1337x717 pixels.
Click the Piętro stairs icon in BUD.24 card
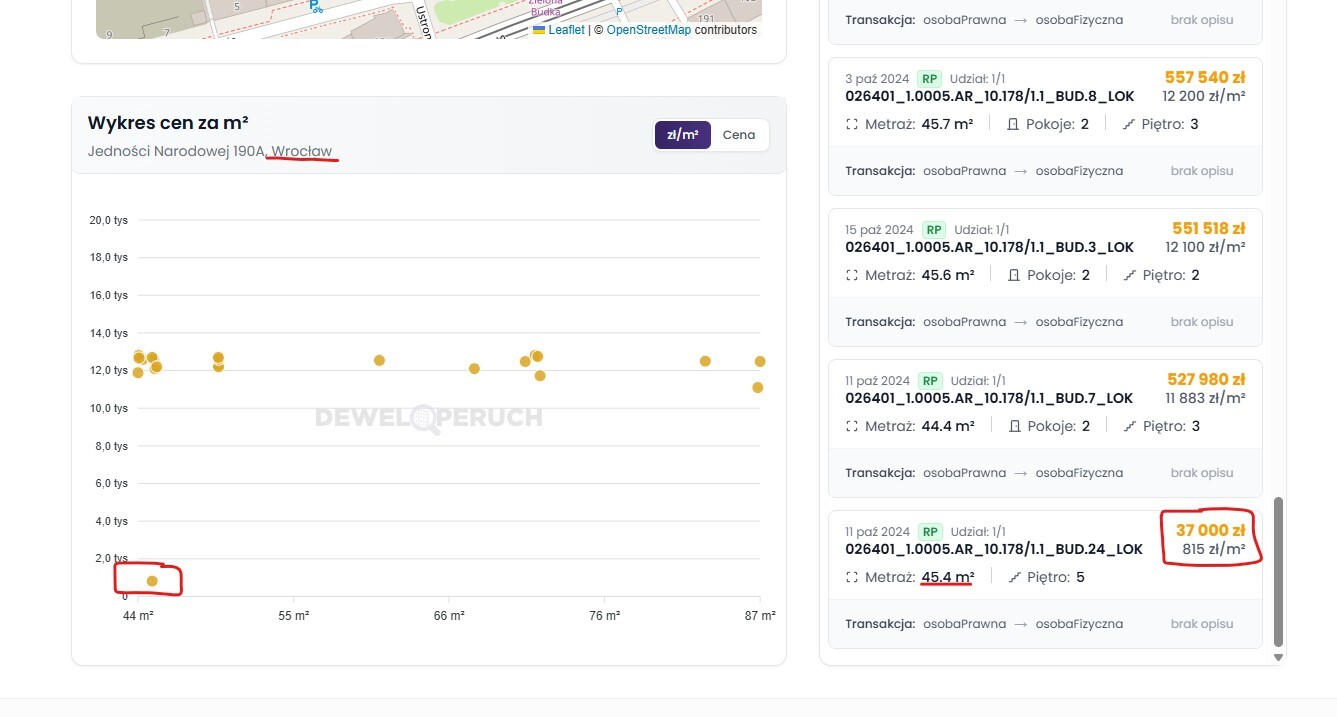[1016, 577]
